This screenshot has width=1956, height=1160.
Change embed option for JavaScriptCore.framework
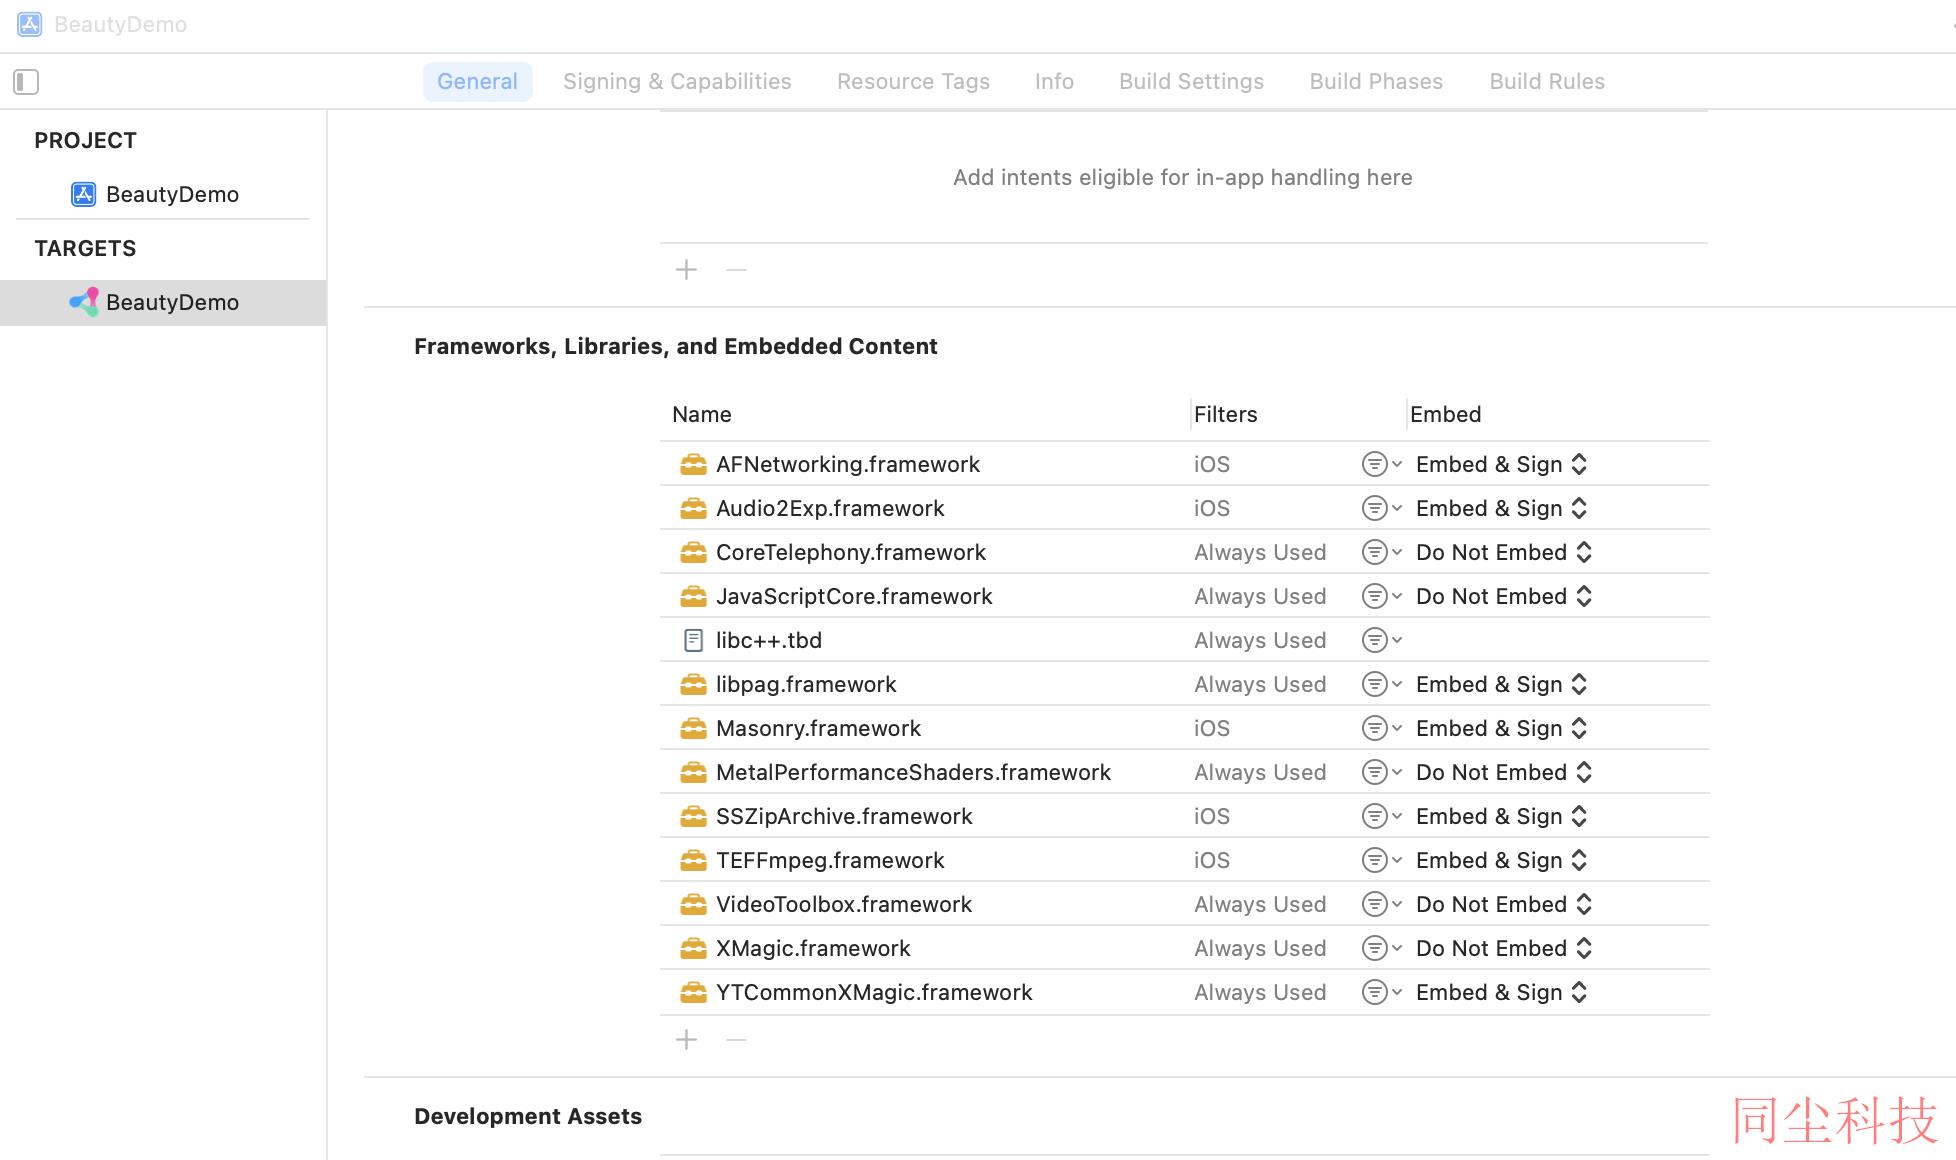[x=1504, y=596]
